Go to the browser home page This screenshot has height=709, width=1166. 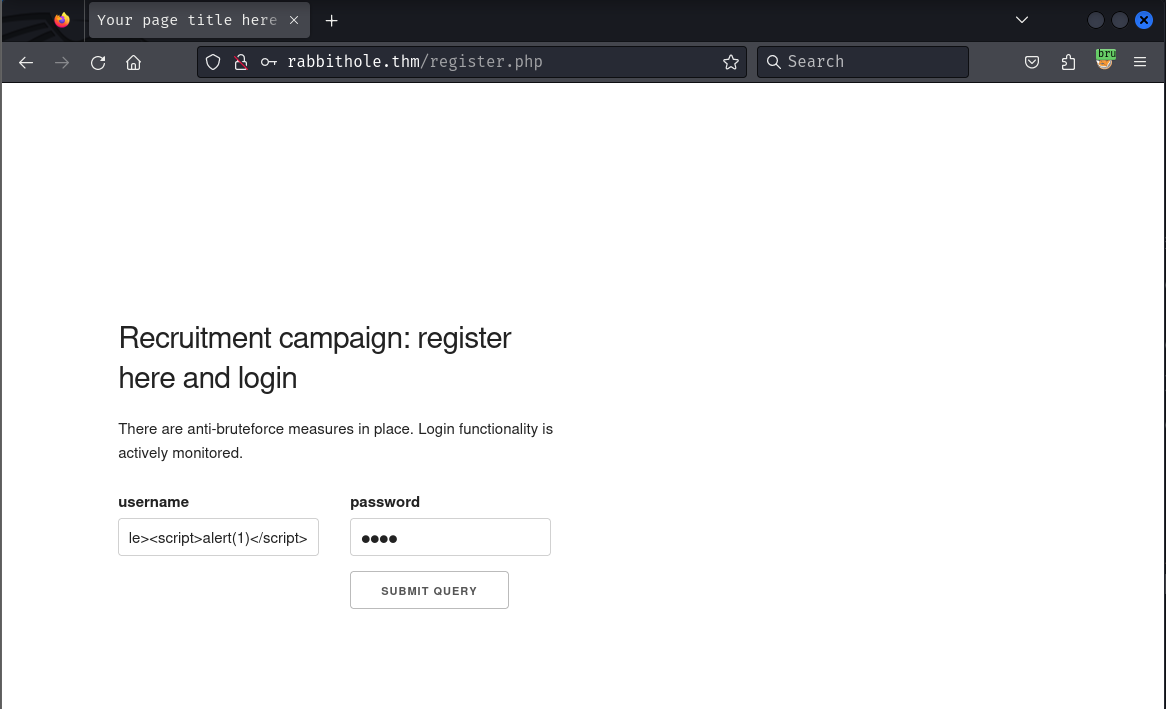[133, 62]
